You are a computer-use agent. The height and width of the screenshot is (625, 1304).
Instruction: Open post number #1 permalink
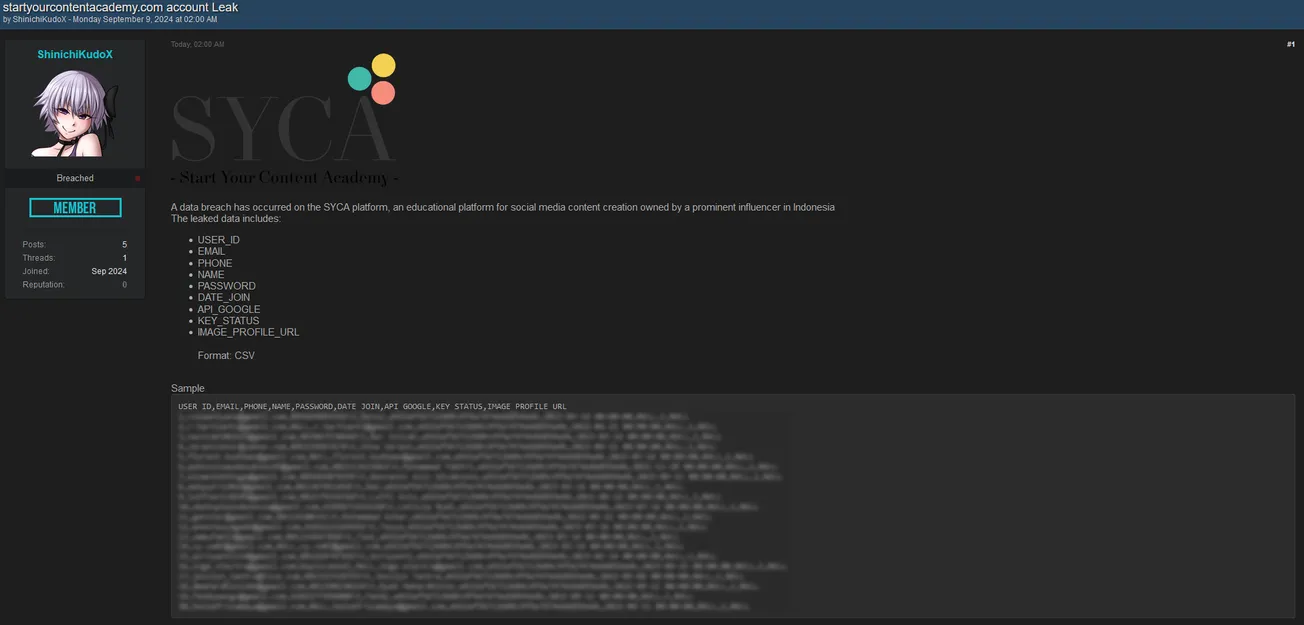(1290, 44)
